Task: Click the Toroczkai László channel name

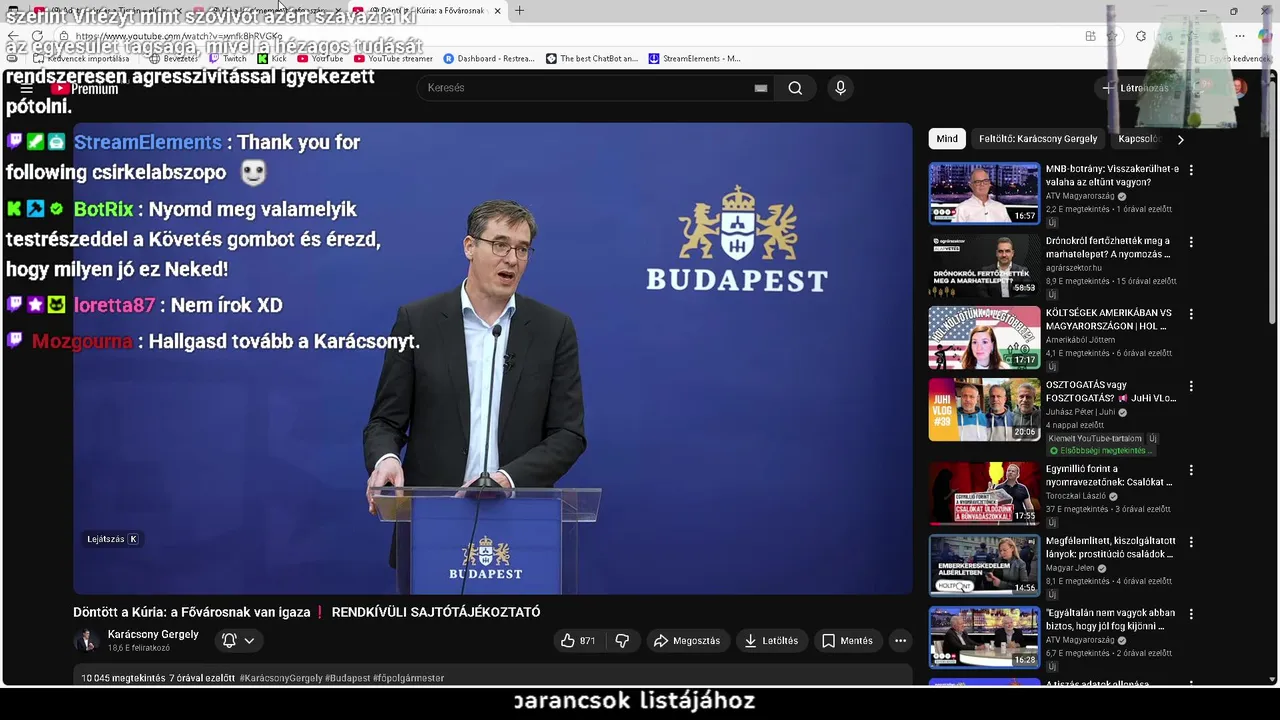Action: point(1076,496)
